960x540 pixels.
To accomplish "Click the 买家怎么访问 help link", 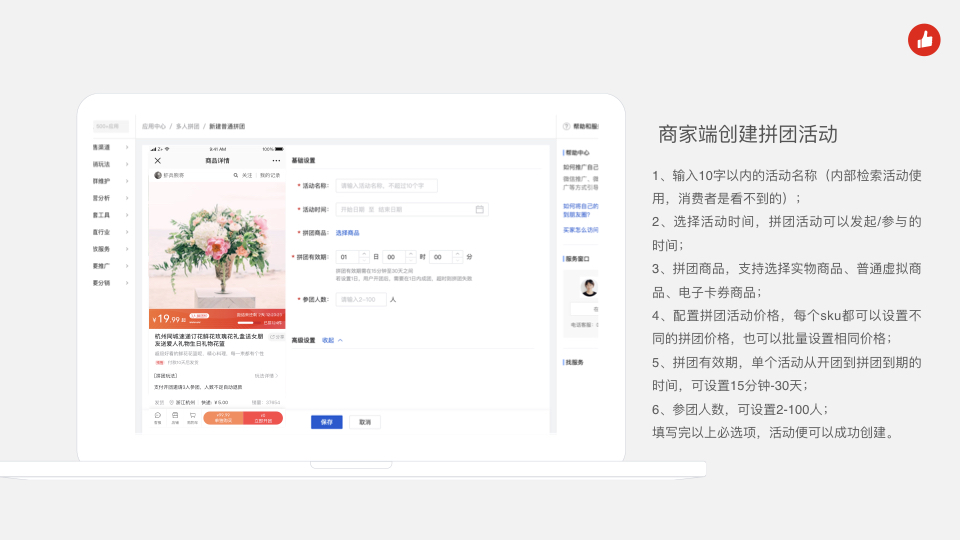I will pyautogui.click(x=580, y=230).
